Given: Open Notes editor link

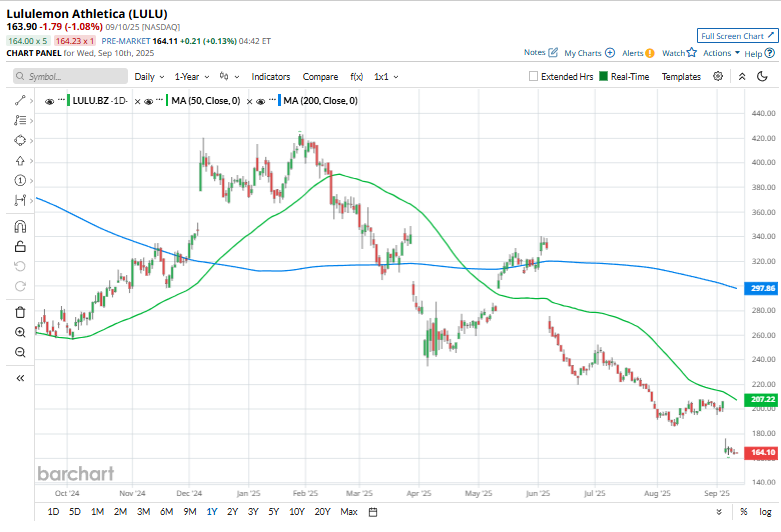Looking at the screenshot, I should (541, 52).
